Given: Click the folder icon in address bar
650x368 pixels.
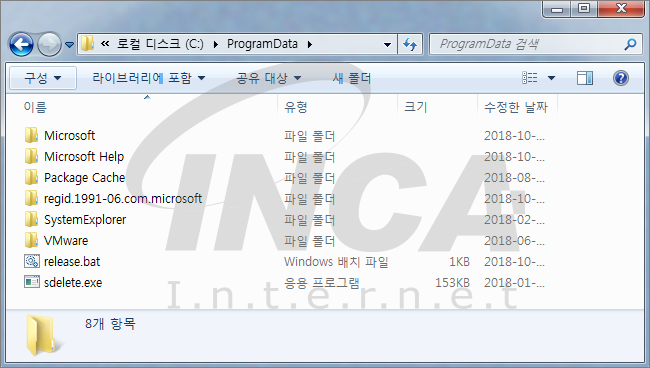Looking at the screenshot, I should click(x=87, y=44).
